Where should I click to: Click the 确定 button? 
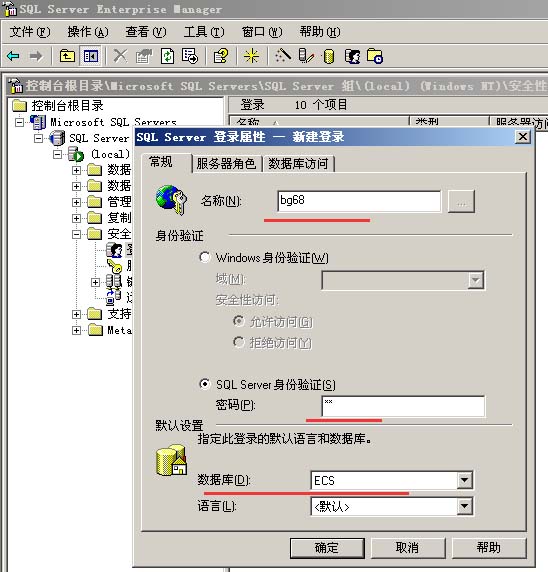[x=327, y=548]
